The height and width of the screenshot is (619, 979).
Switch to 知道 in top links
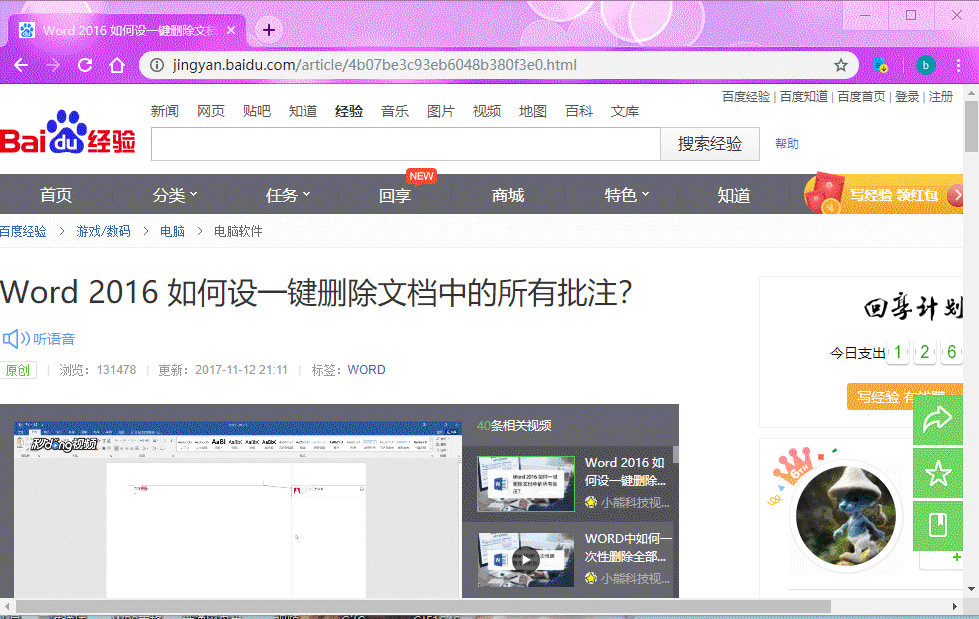pos(303,111)
